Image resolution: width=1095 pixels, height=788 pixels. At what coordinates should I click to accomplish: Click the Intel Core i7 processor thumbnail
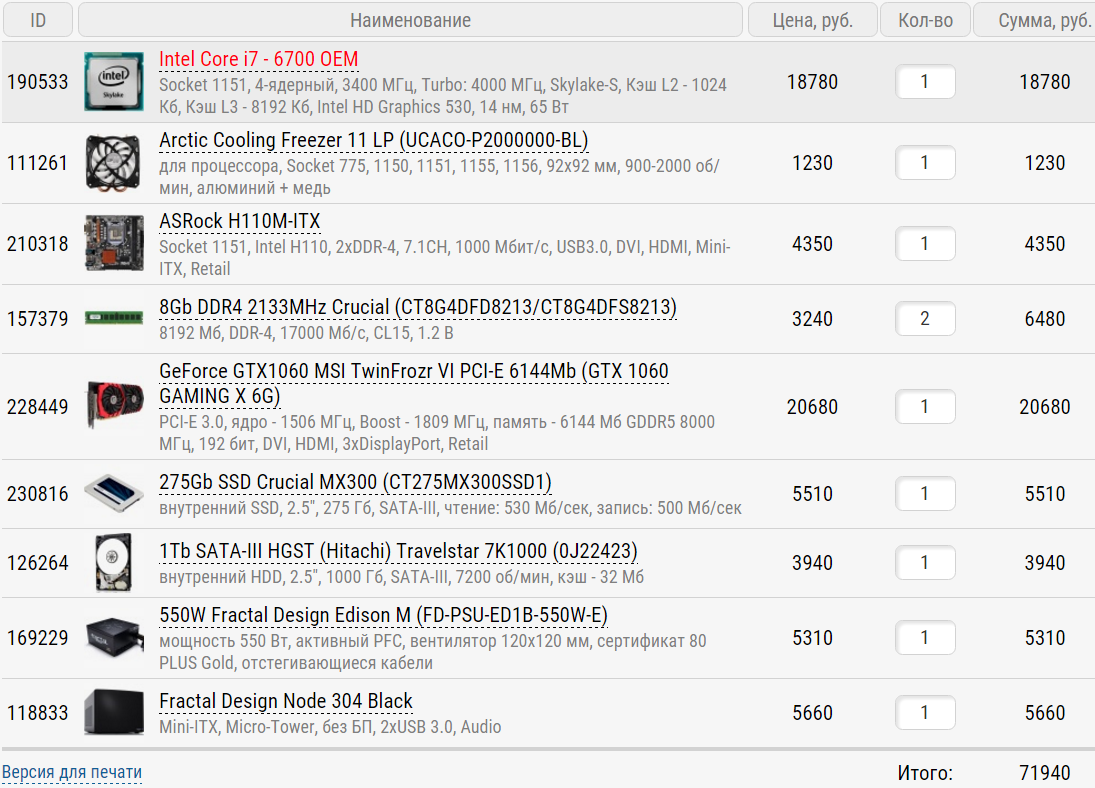[x=114, y=82]
